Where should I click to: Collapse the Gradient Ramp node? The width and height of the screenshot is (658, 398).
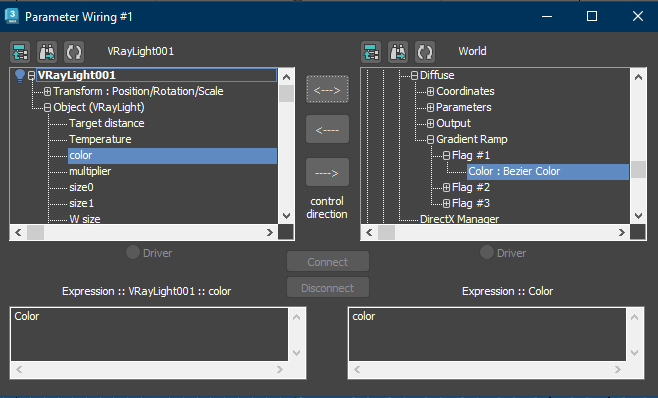click(x=430, y=139)
